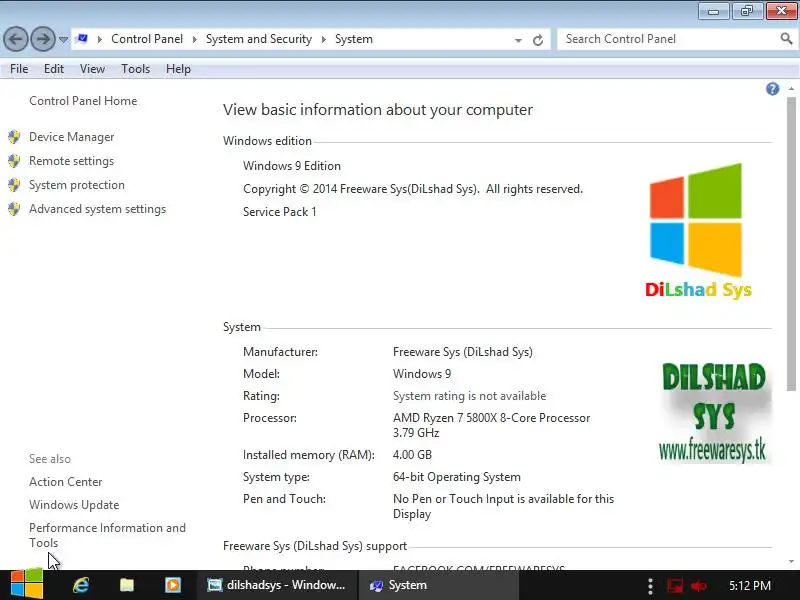
Task: Open Windows Update link
Action: [74, 505]
